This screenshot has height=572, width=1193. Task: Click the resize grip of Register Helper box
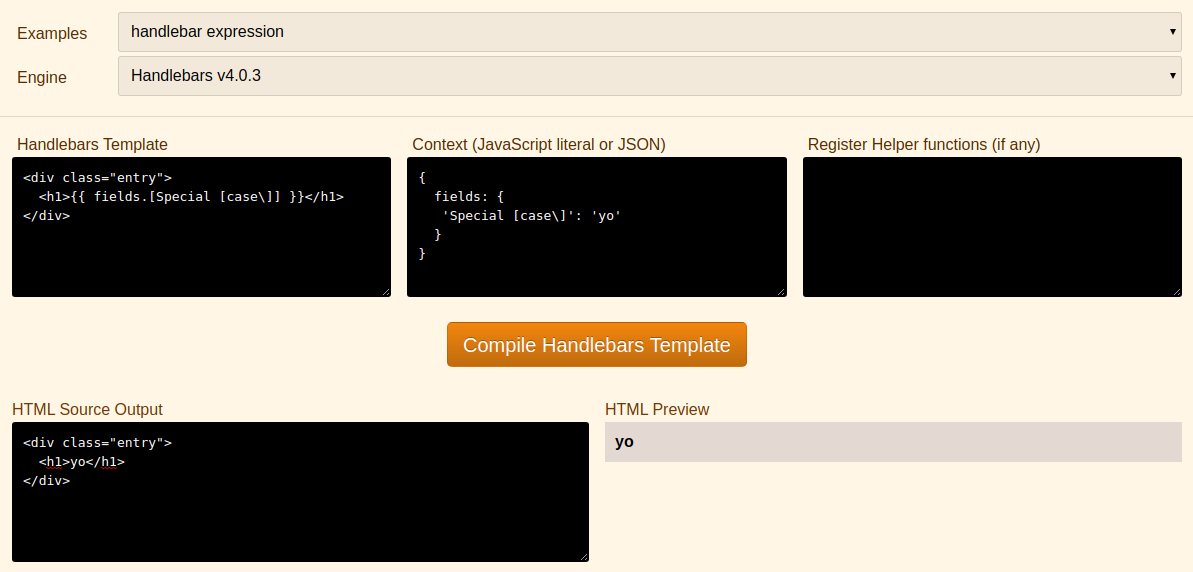click(1176, 291)
